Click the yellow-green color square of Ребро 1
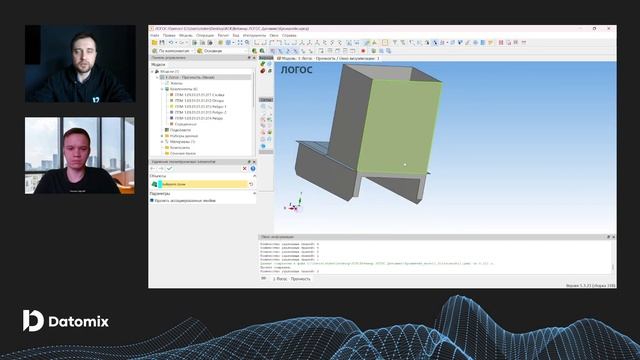Screen dimensions: 640x360 pos(172,107)
